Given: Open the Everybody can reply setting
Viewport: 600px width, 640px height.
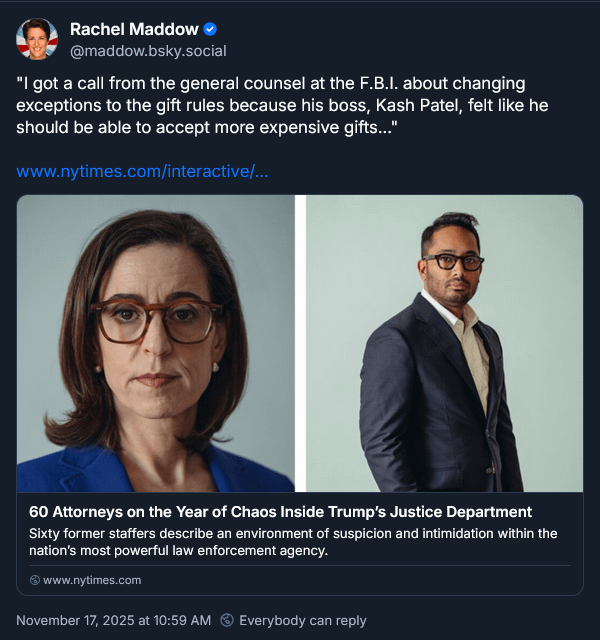Looking at the screenshot, I should [302, 621].
